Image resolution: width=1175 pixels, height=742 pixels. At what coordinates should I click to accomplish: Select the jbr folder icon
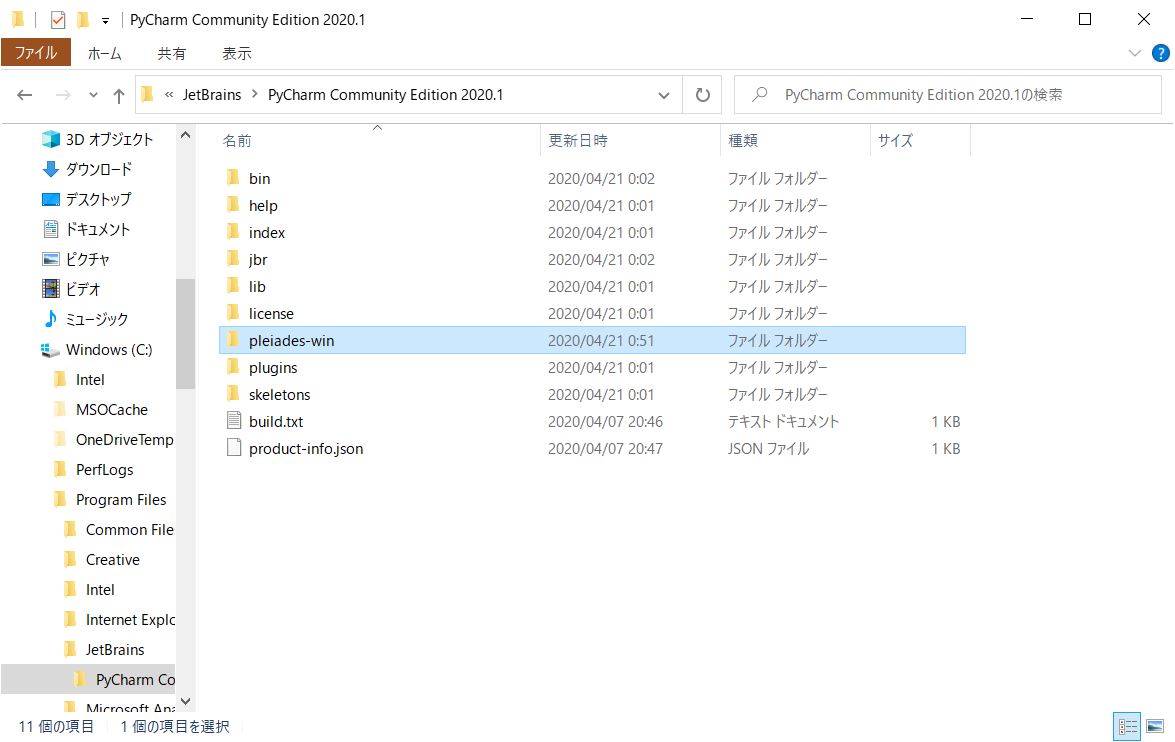[x=233, y=259]
